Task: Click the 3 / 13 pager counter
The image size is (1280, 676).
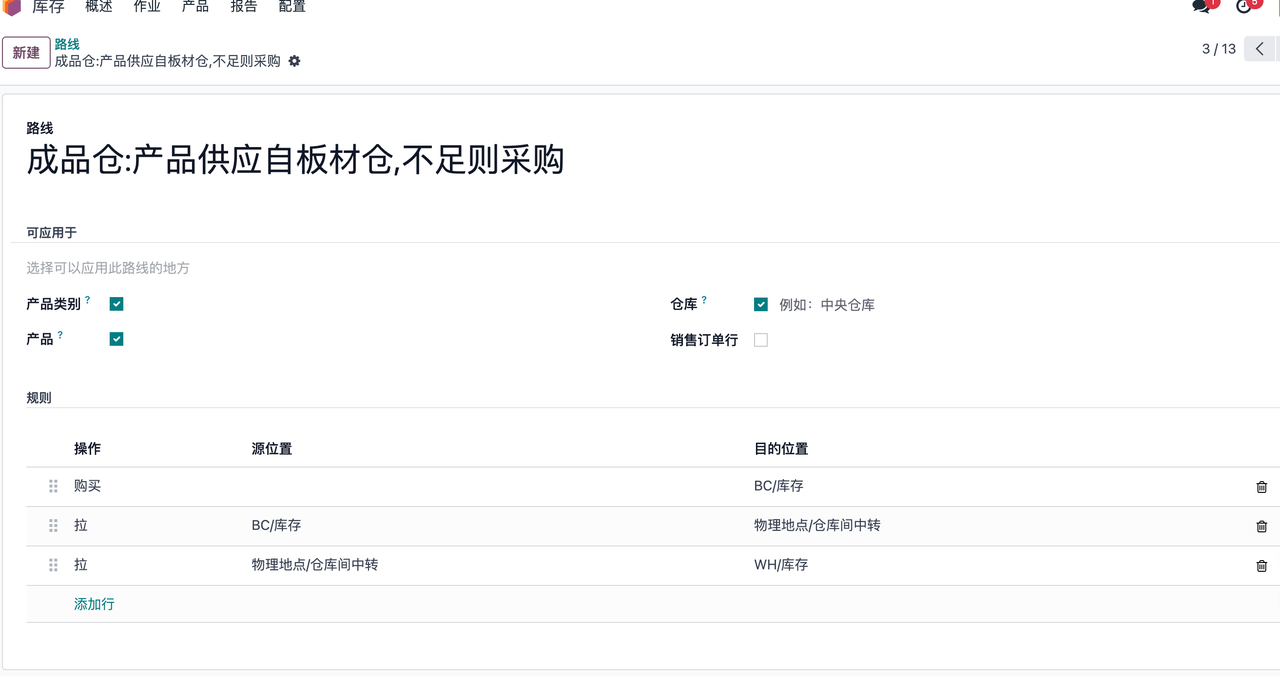Action: pos(1219,49)
